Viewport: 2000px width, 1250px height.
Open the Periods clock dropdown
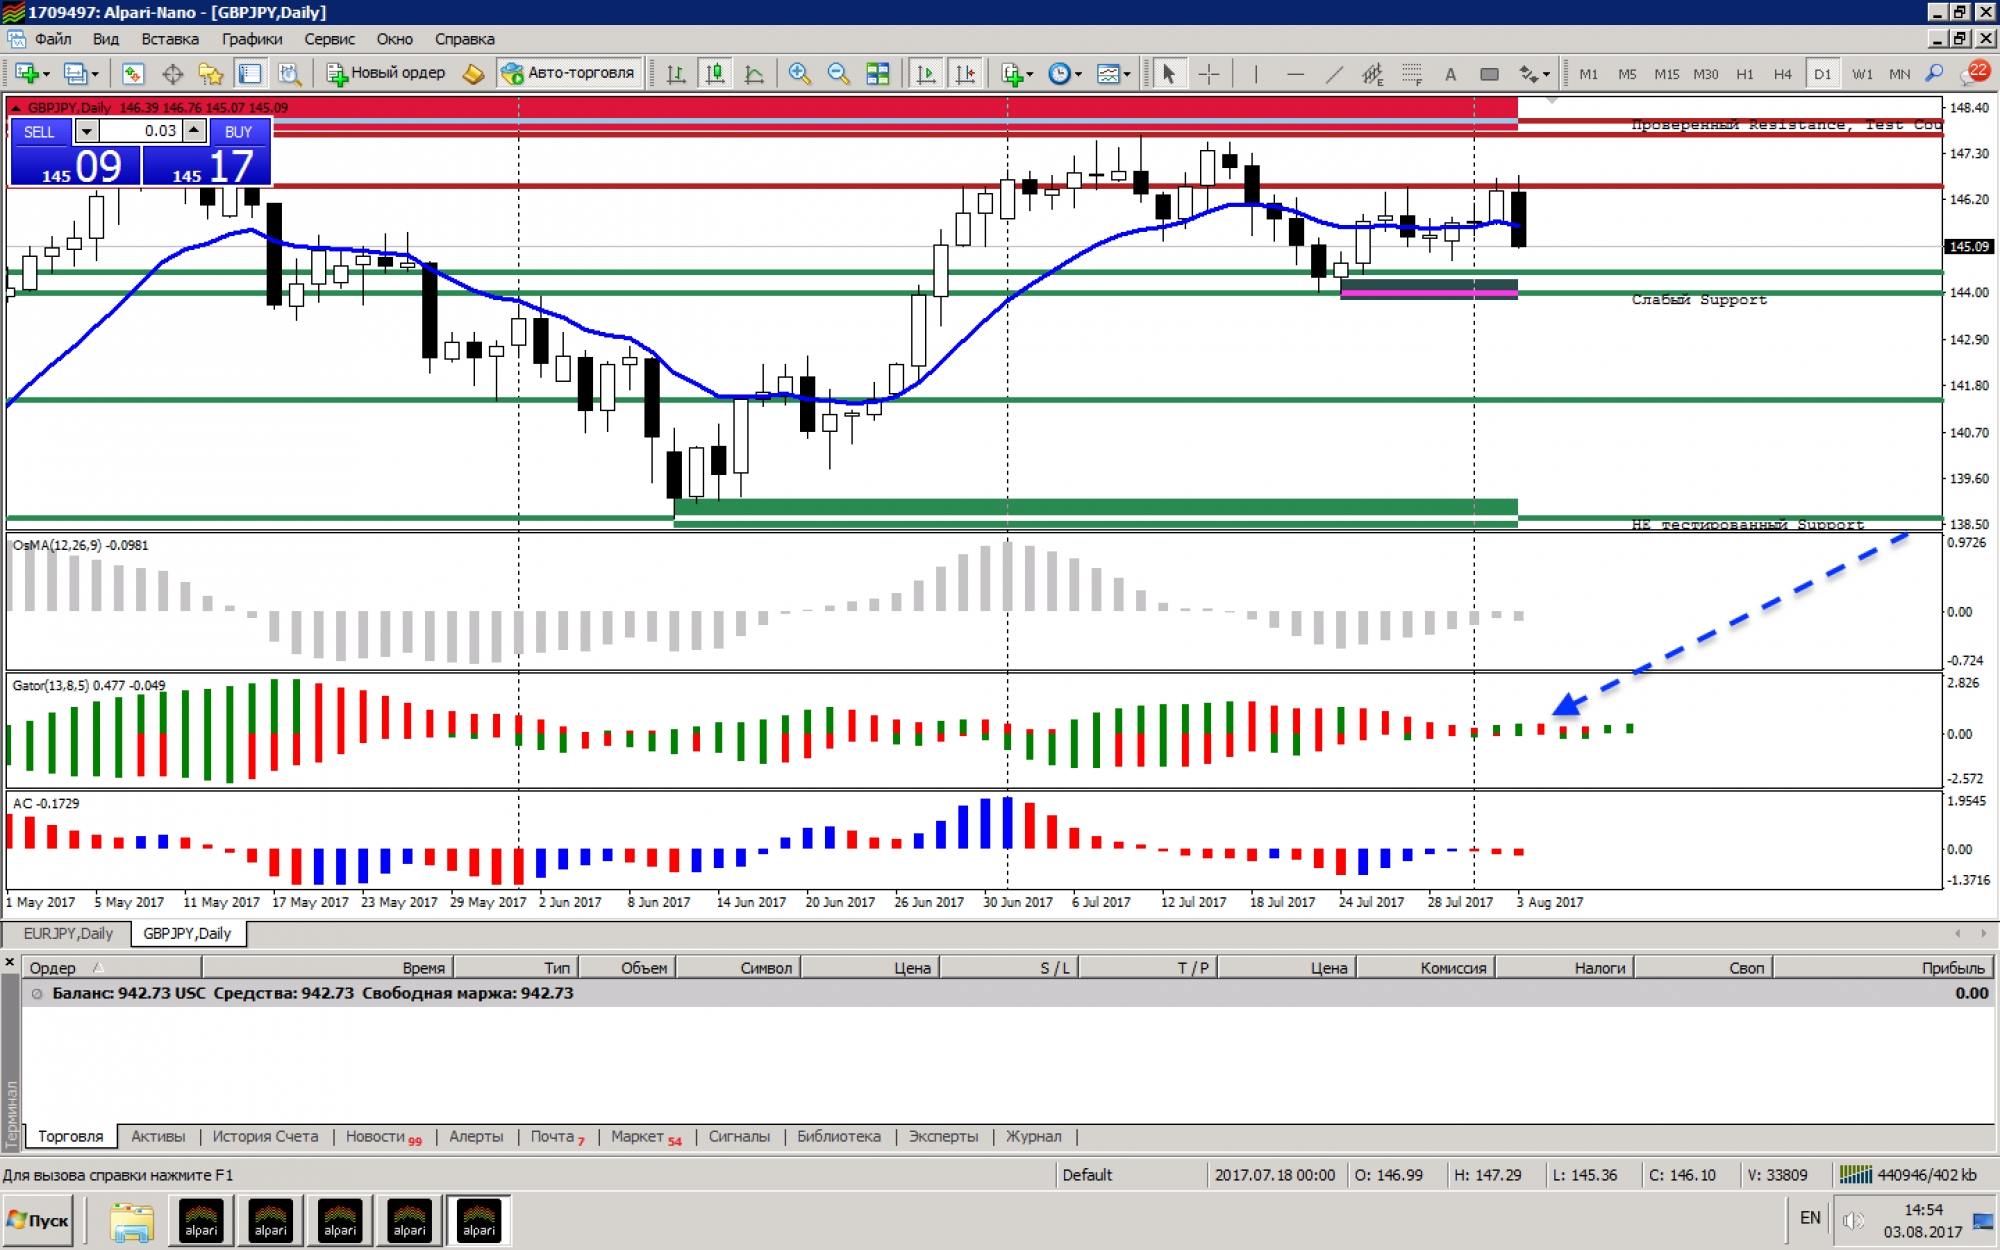click(x=1065, y=73)
